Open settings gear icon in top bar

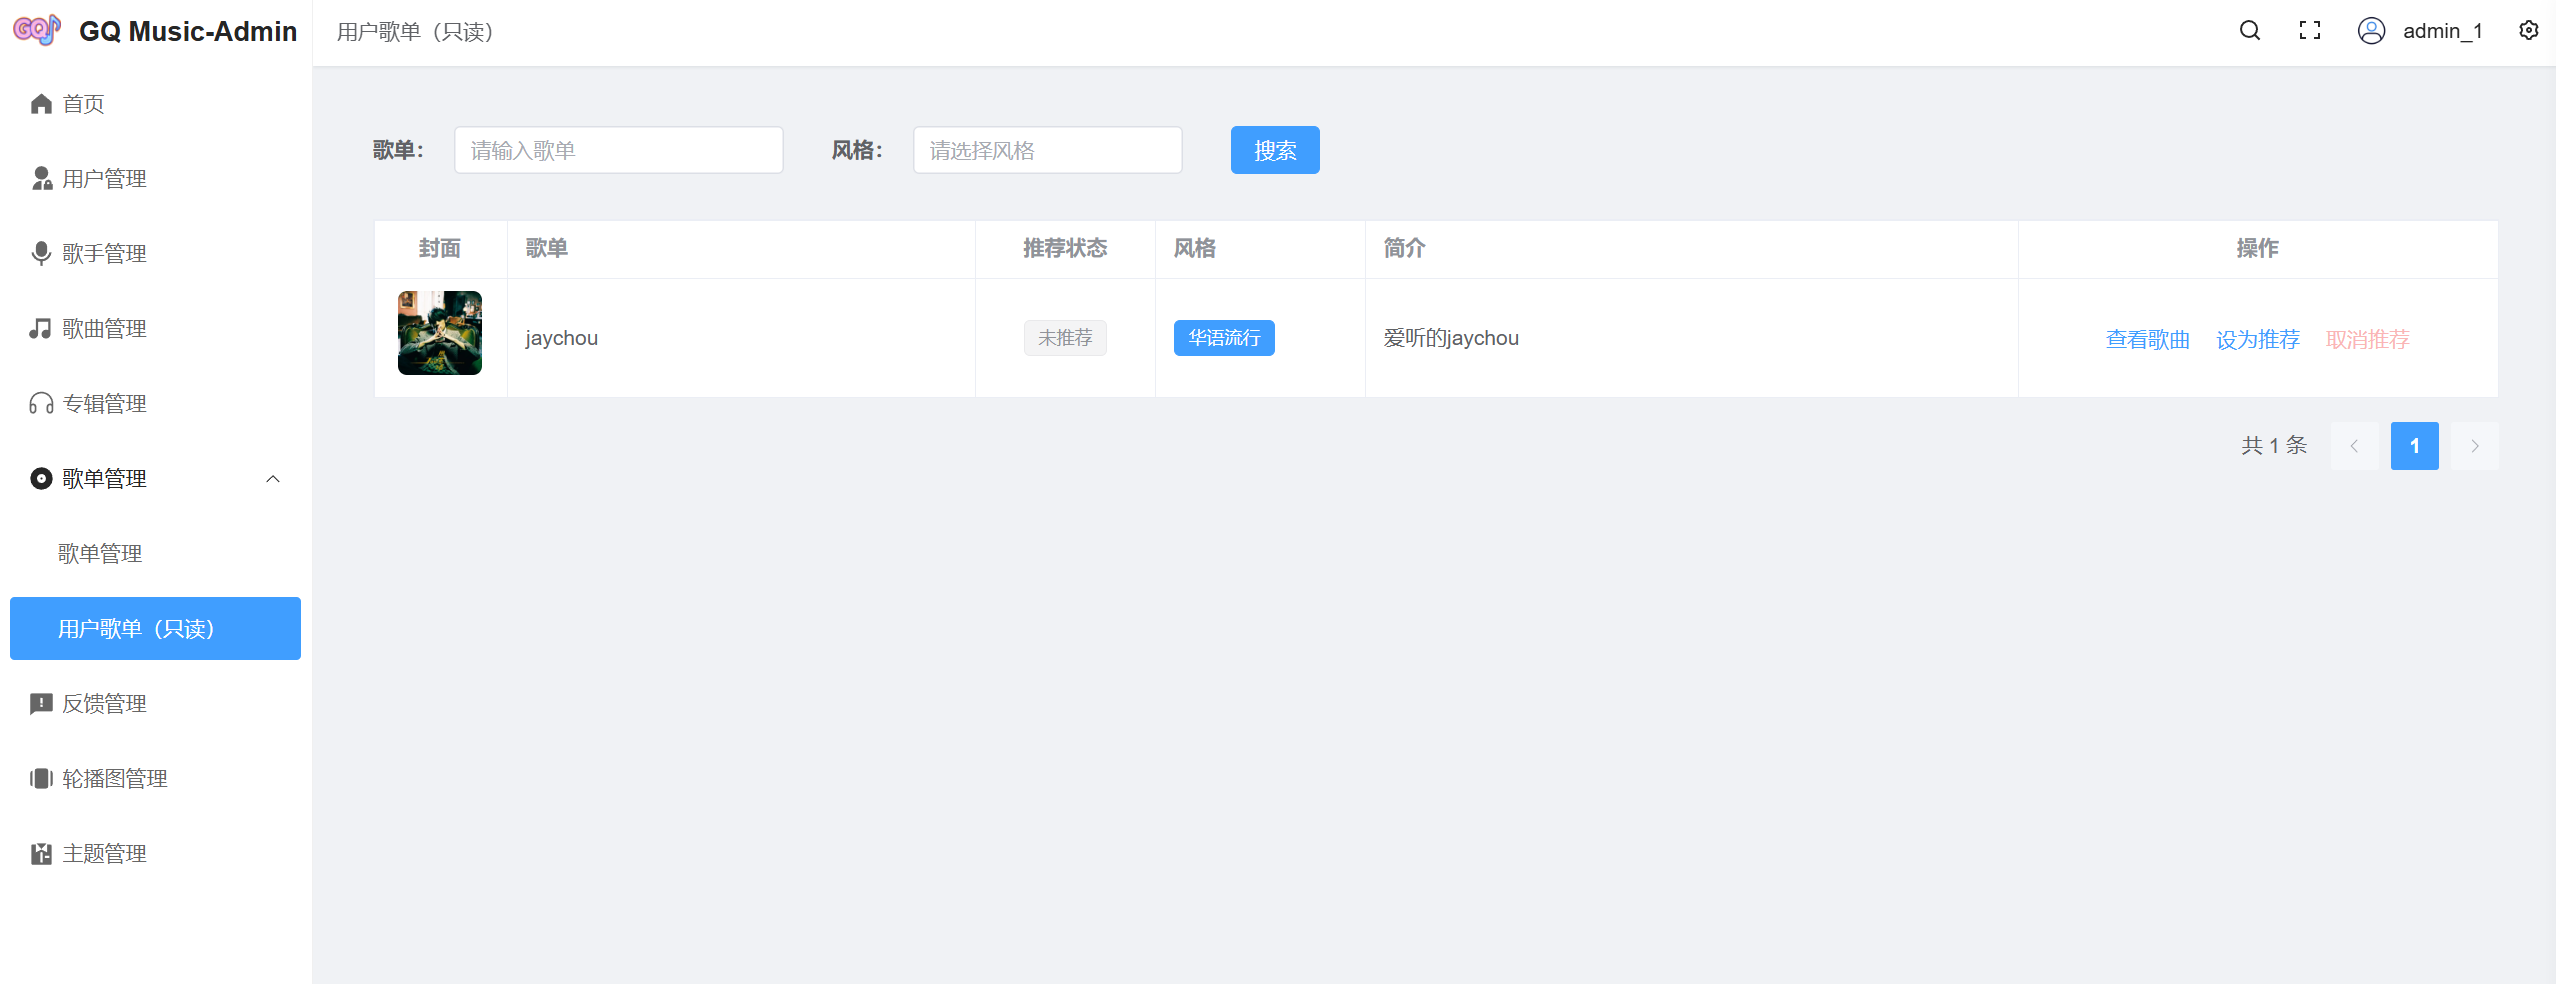(2528, 31)
